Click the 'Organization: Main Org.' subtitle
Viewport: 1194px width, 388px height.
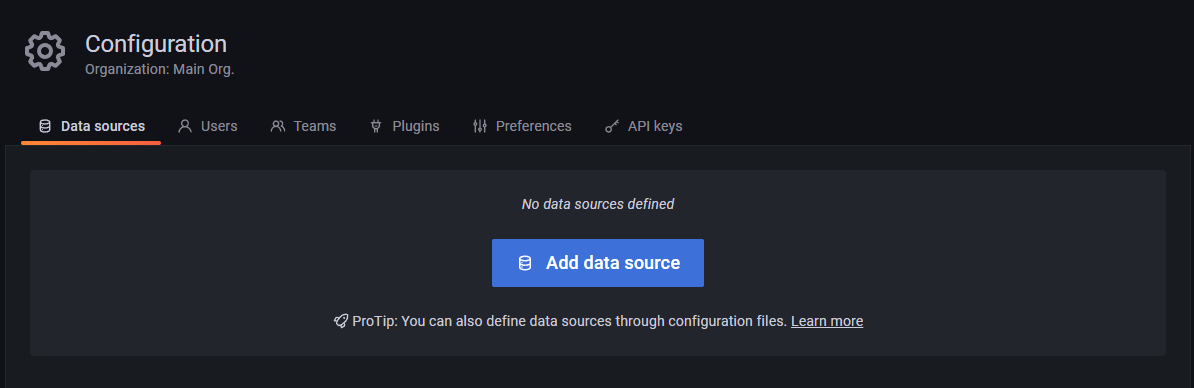[x=160, y=69]
